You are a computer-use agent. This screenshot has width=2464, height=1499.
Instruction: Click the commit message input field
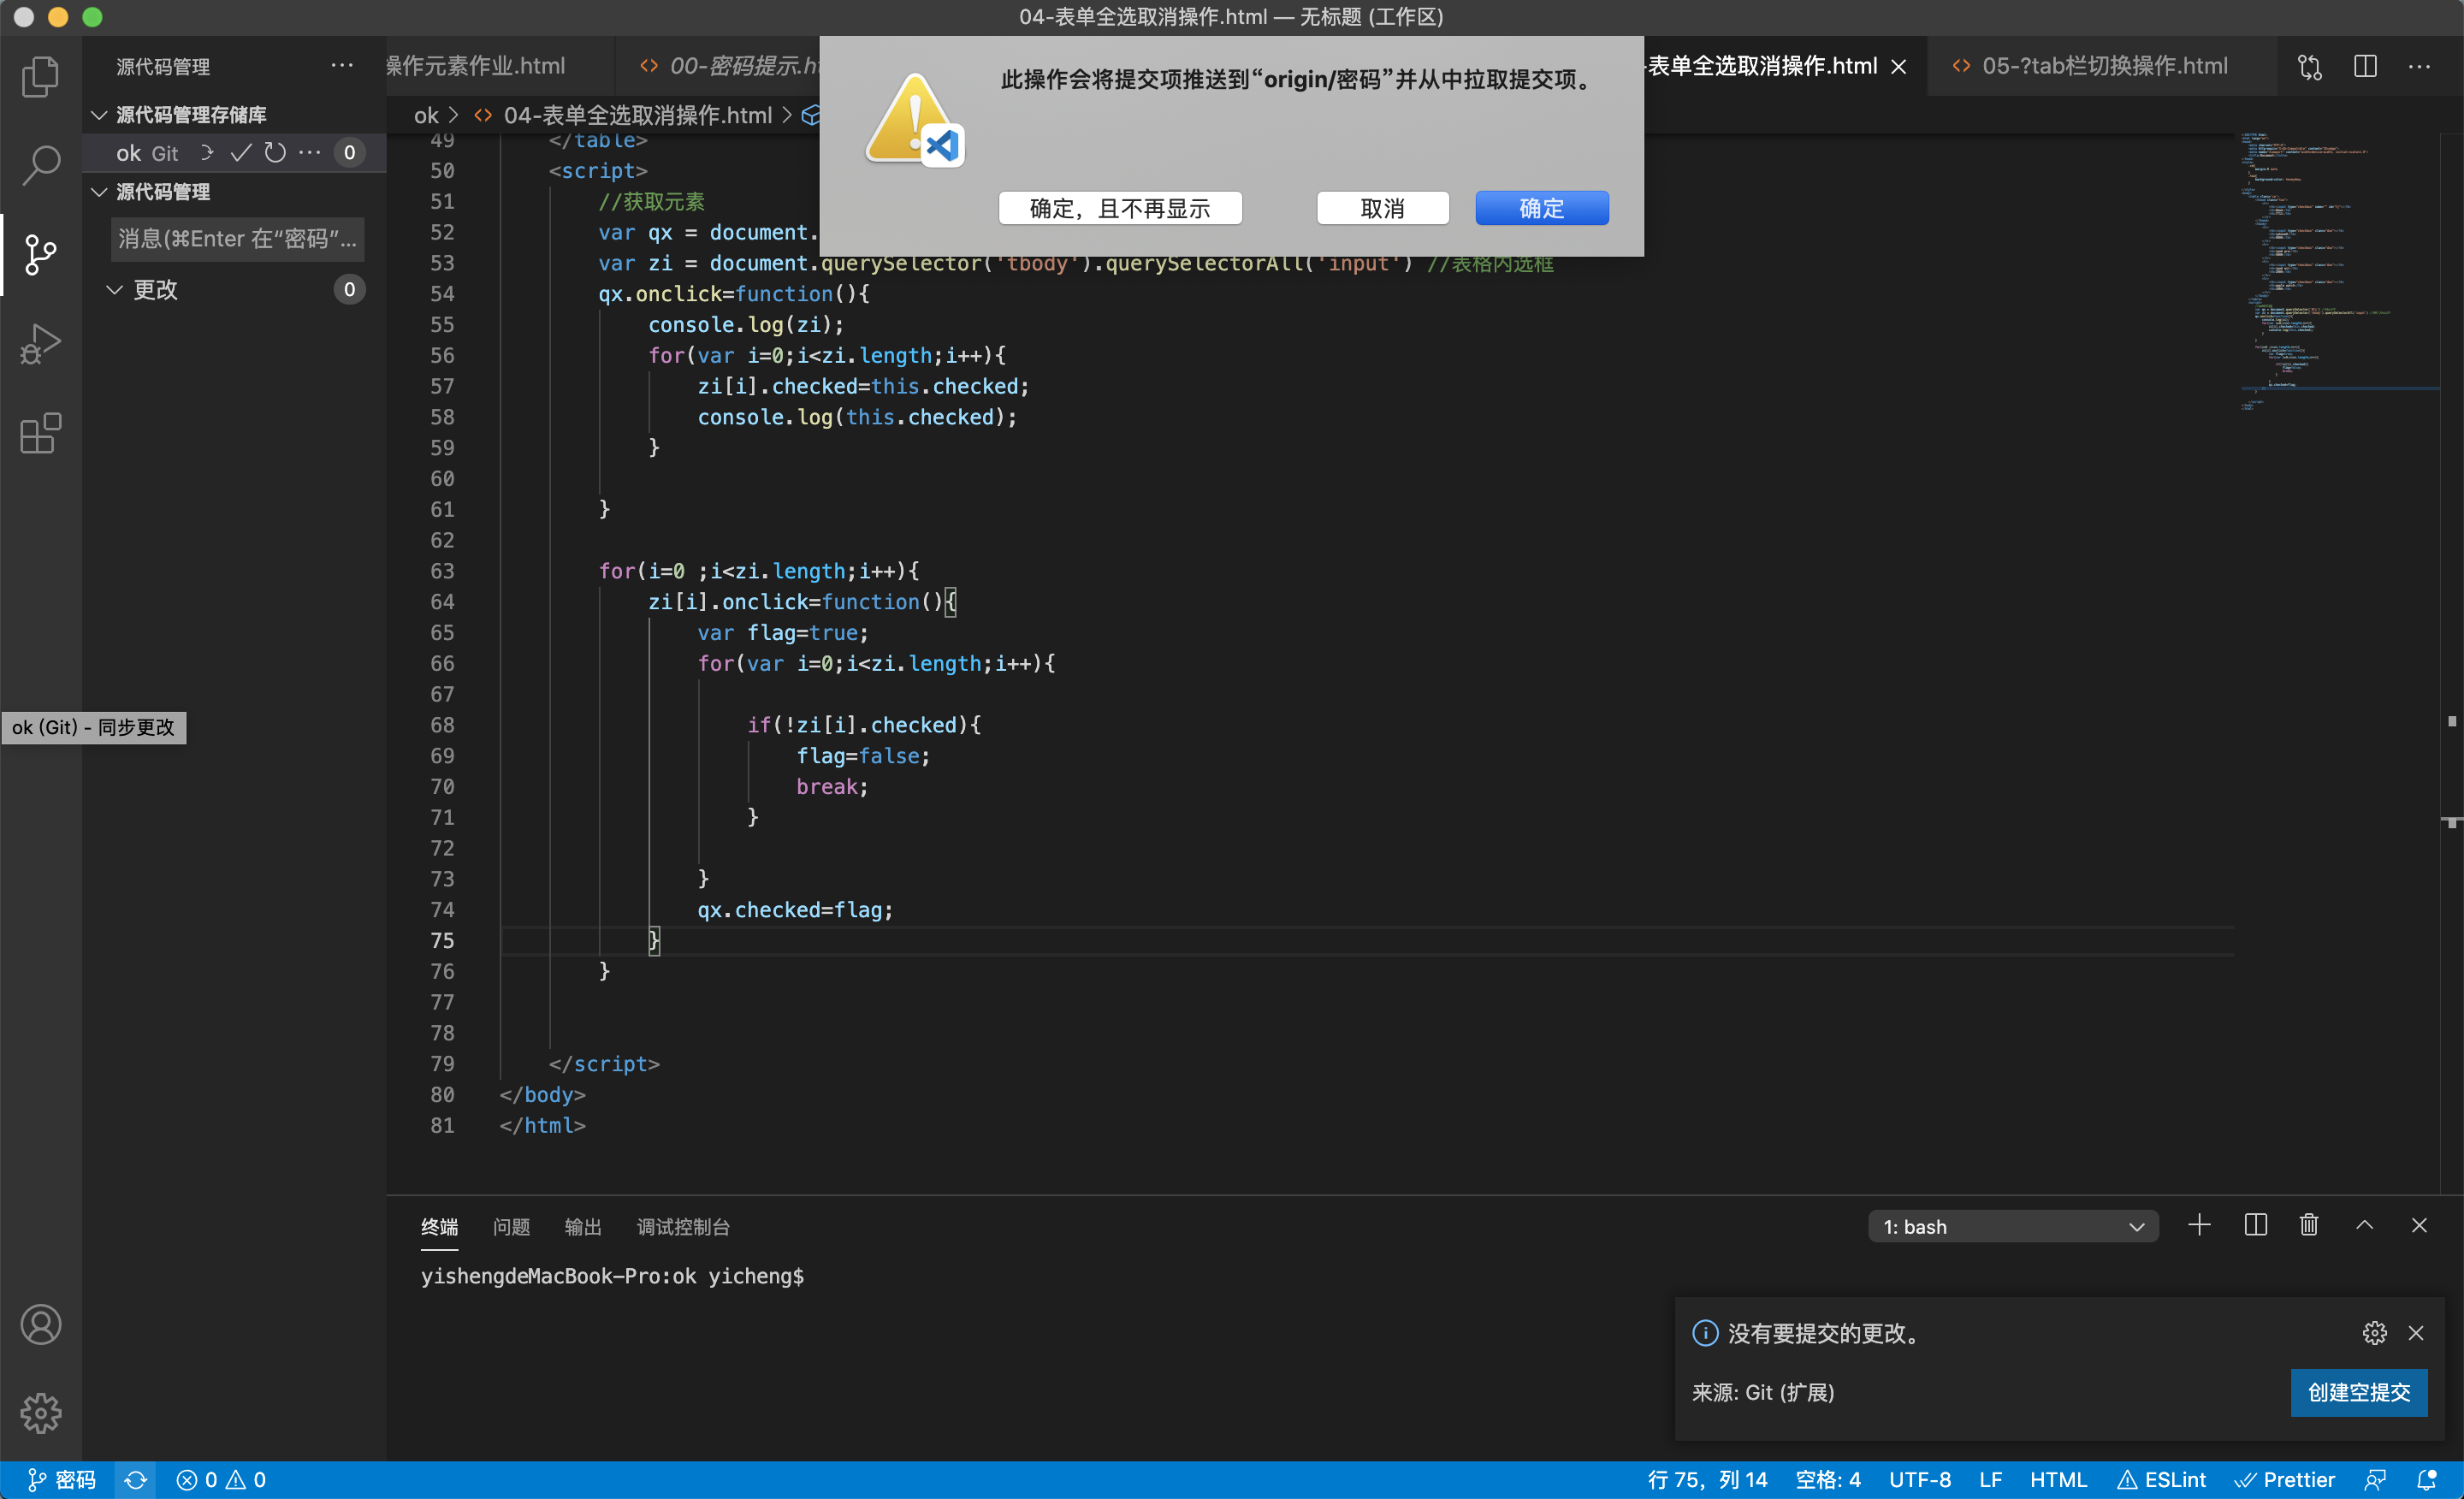237,239
